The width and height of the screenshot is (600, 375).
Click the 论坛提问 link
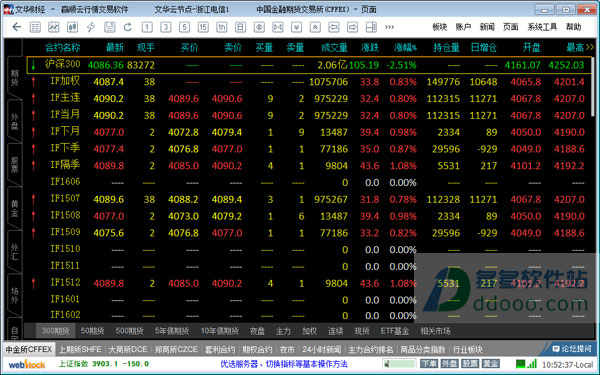[x=572, y=349]
